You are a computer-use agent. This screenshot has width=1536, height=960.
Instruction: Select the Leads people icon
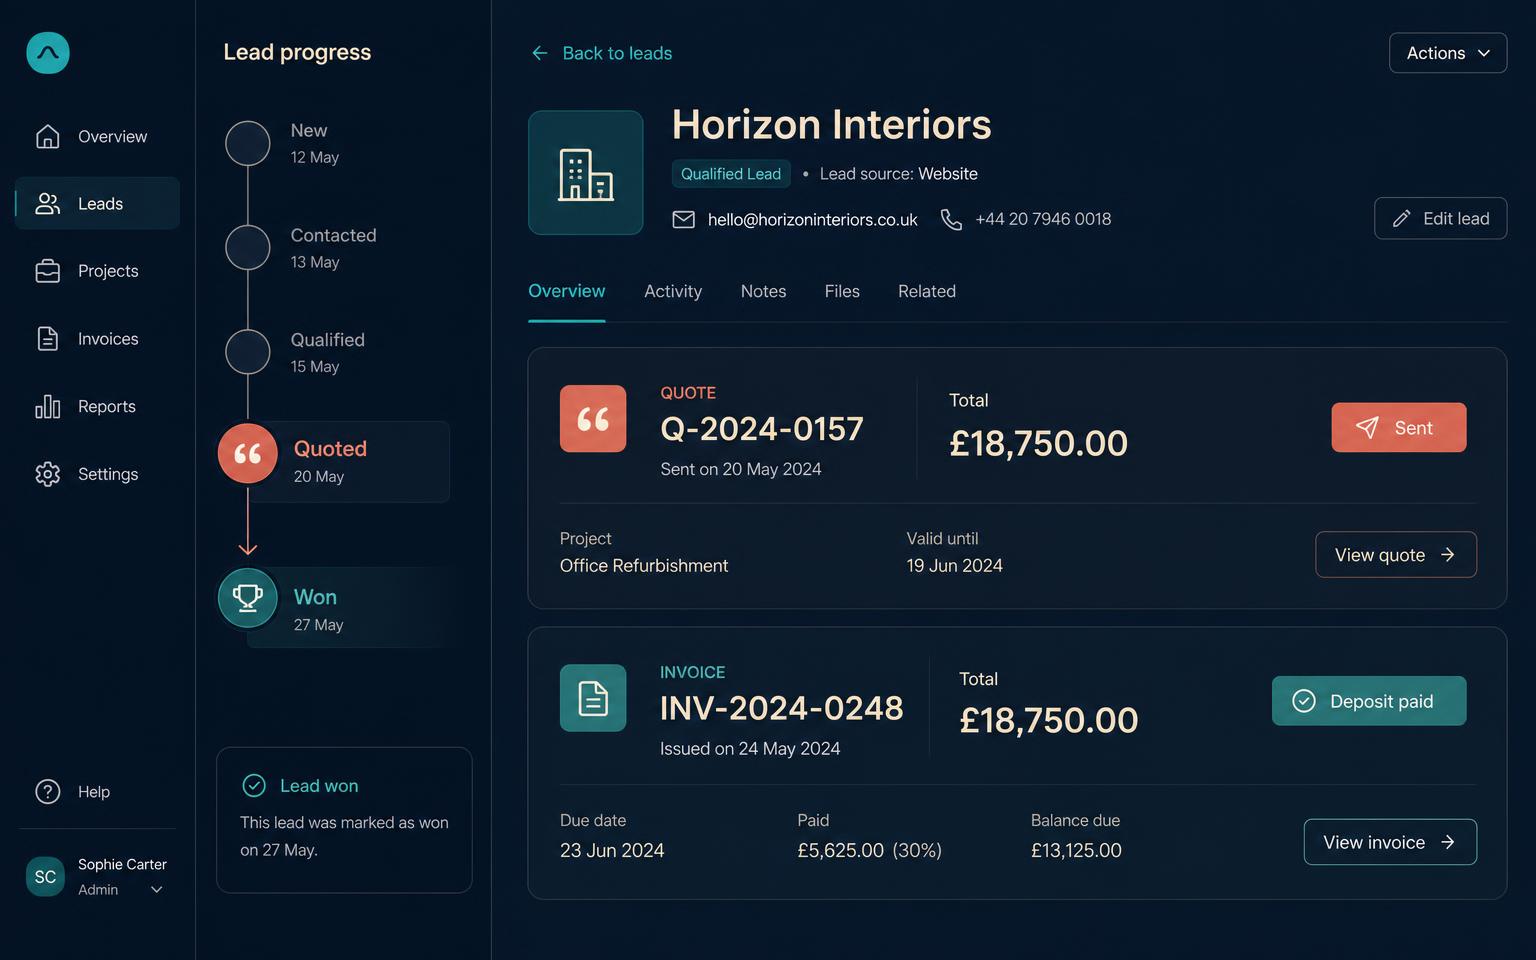tap(48, 204)
